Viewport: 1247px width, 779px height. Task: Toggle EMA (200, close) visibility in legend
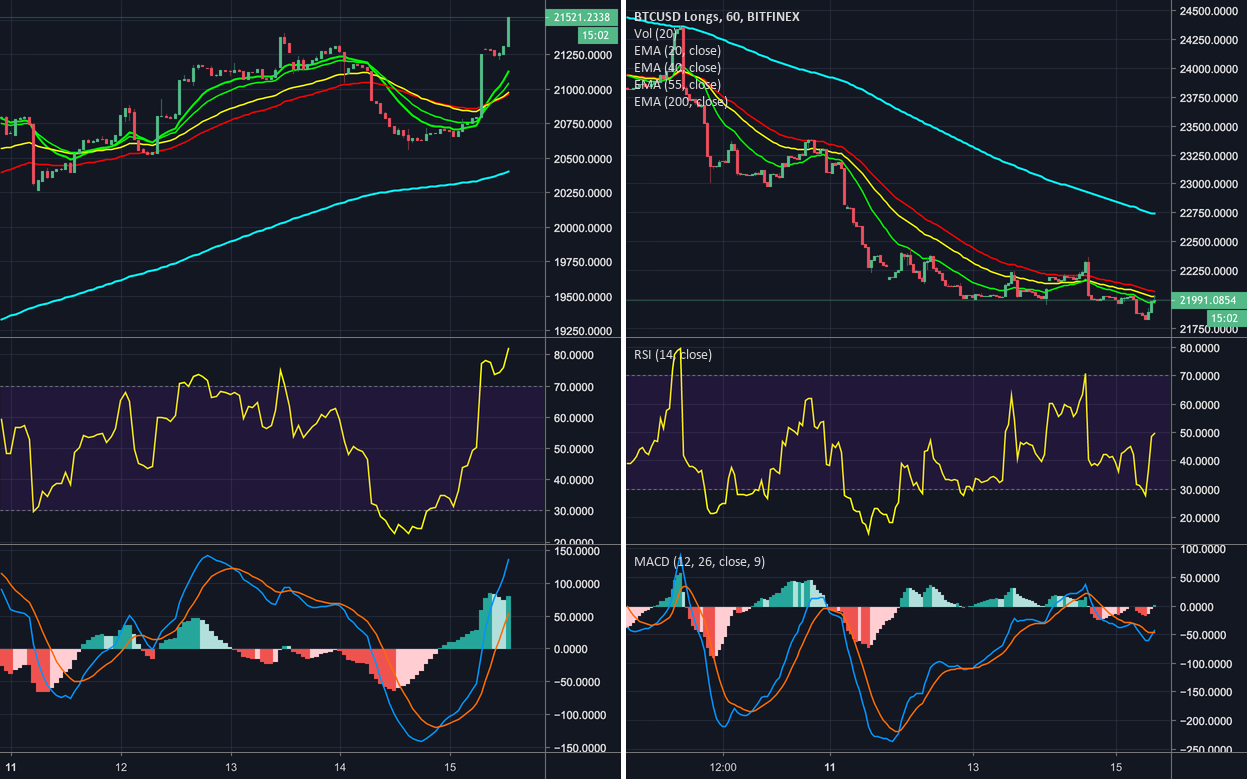pyautogui.click(x=681, y=100)
